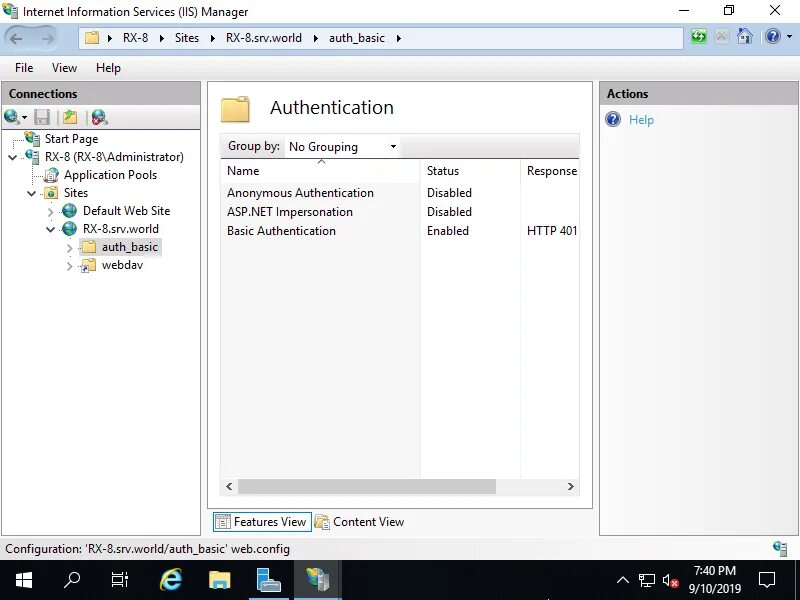Select the RX-8.srv.world site node

pyautogui.click(x=120, y=229)
